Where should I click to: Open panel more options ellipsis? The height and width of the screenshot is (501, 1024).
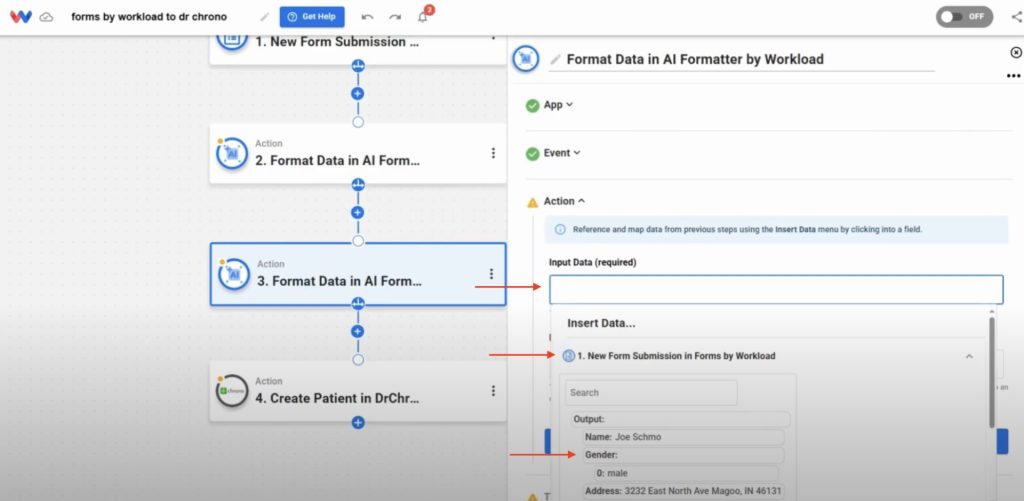tap(1014, 76)
